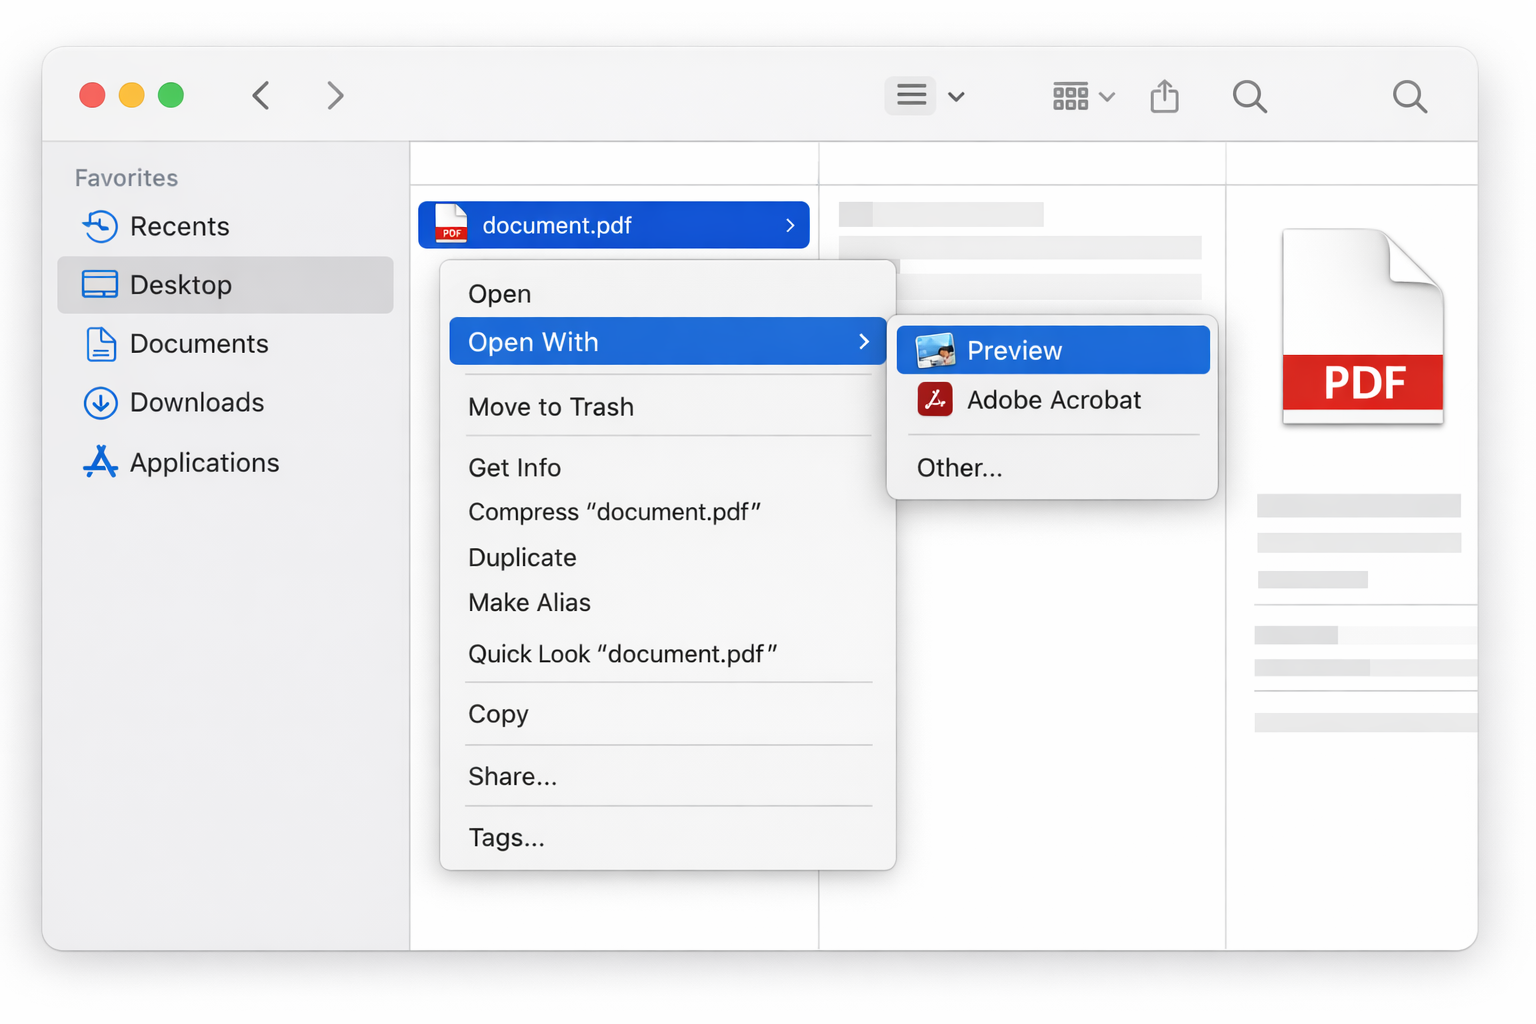This screenshot has height=1024, width=1536.
Task: Click the Preview app icon
Action: coord(935,350)
